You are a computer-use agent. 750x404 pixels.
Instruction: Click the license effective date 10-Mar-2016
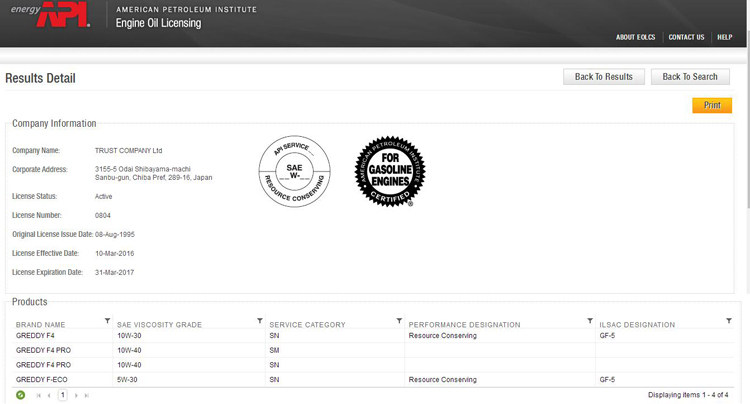pyautogui.click(x=114, y=253)
